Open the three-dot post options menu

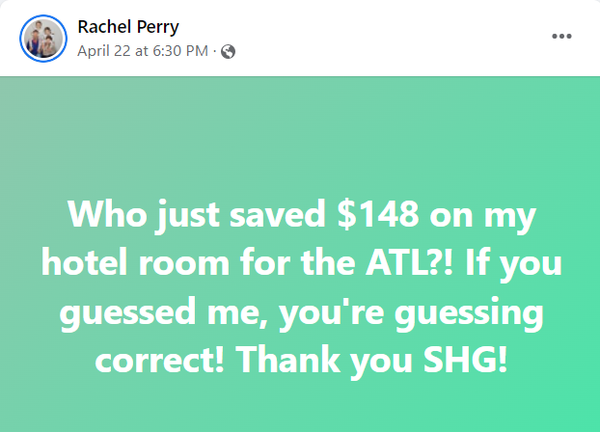click(561, 36)
